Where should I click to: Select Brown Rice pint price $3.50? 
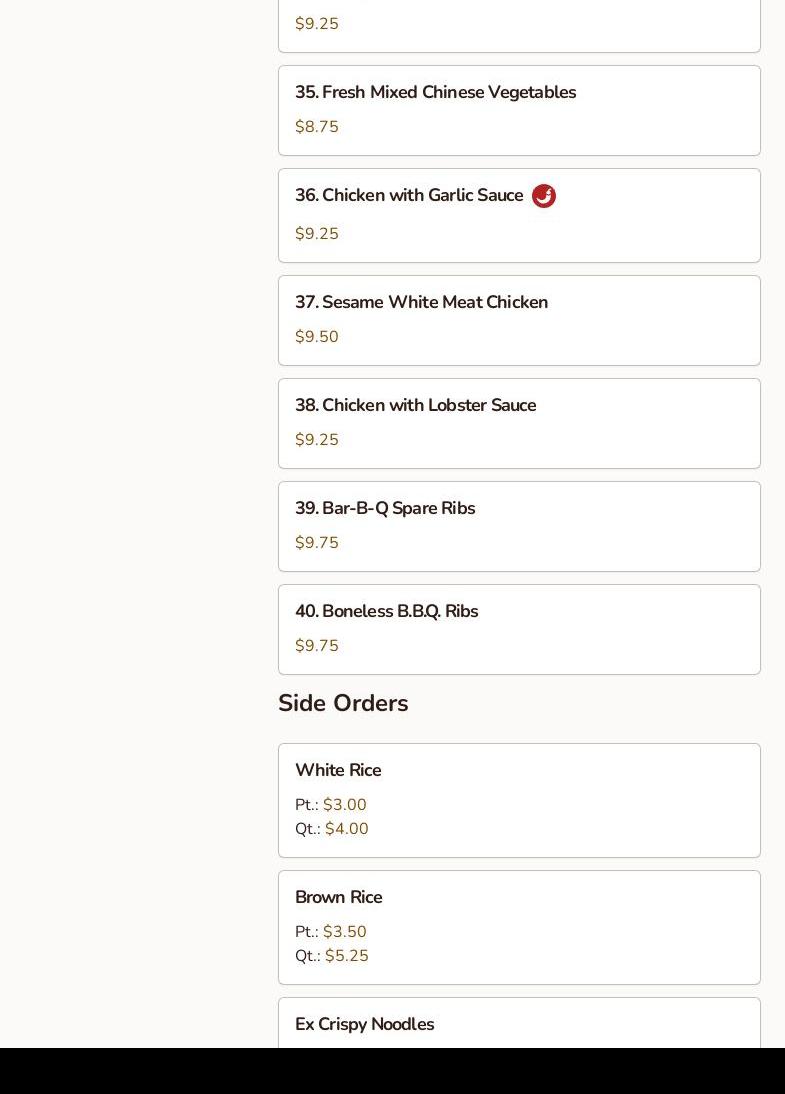click(x=344, y=932)
